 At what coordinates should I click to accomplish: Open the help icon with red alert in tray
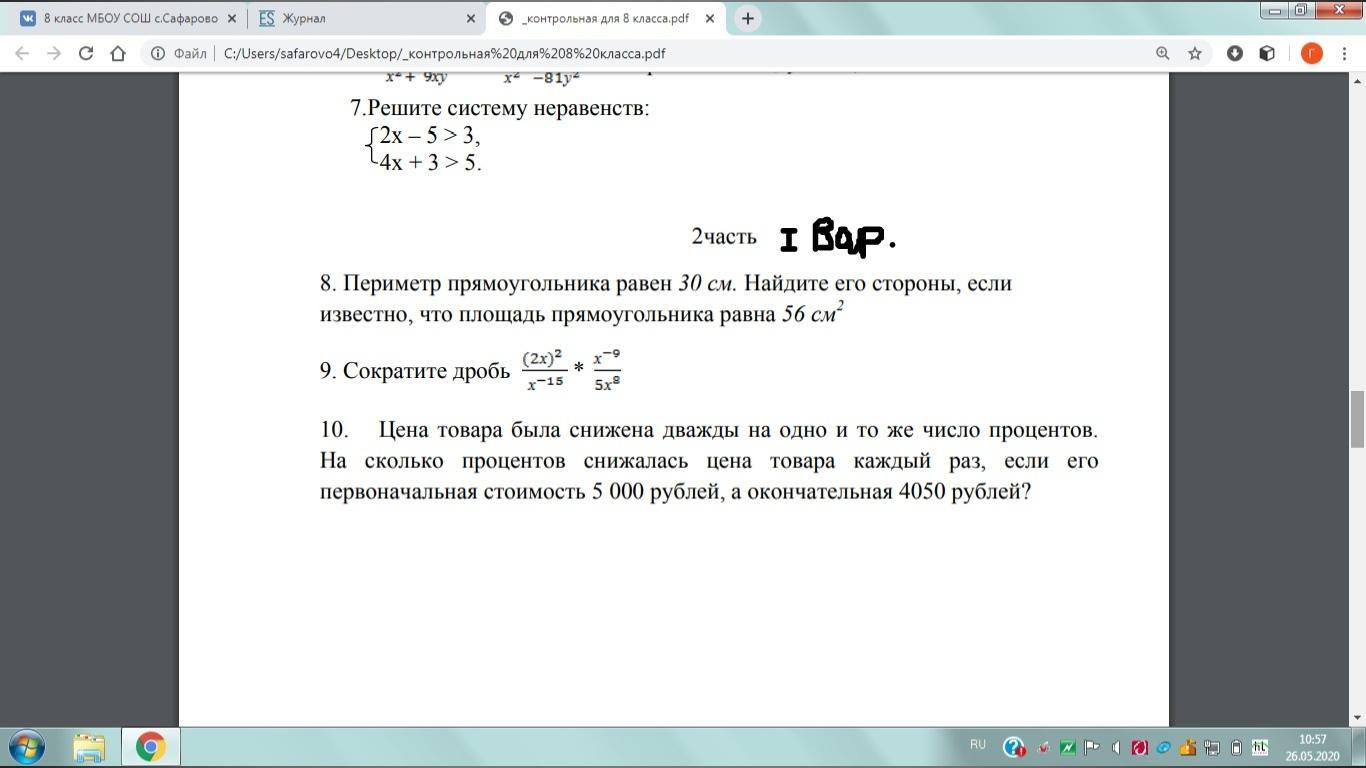pyautogui.click(x=1013, y=747)
